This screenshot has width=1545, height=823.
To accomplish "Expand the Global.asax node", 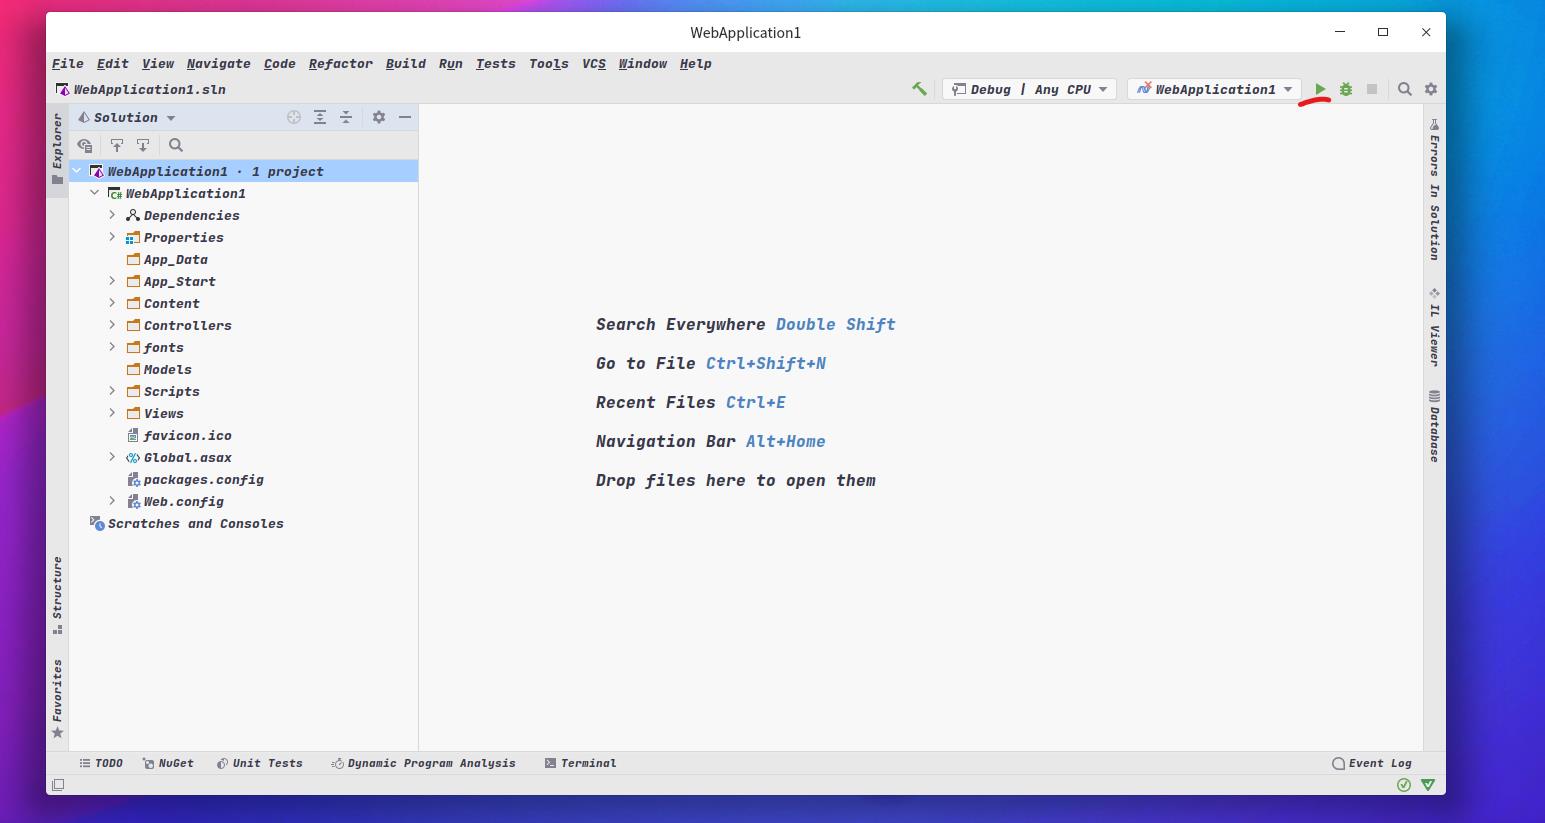I will coord(113,457).
